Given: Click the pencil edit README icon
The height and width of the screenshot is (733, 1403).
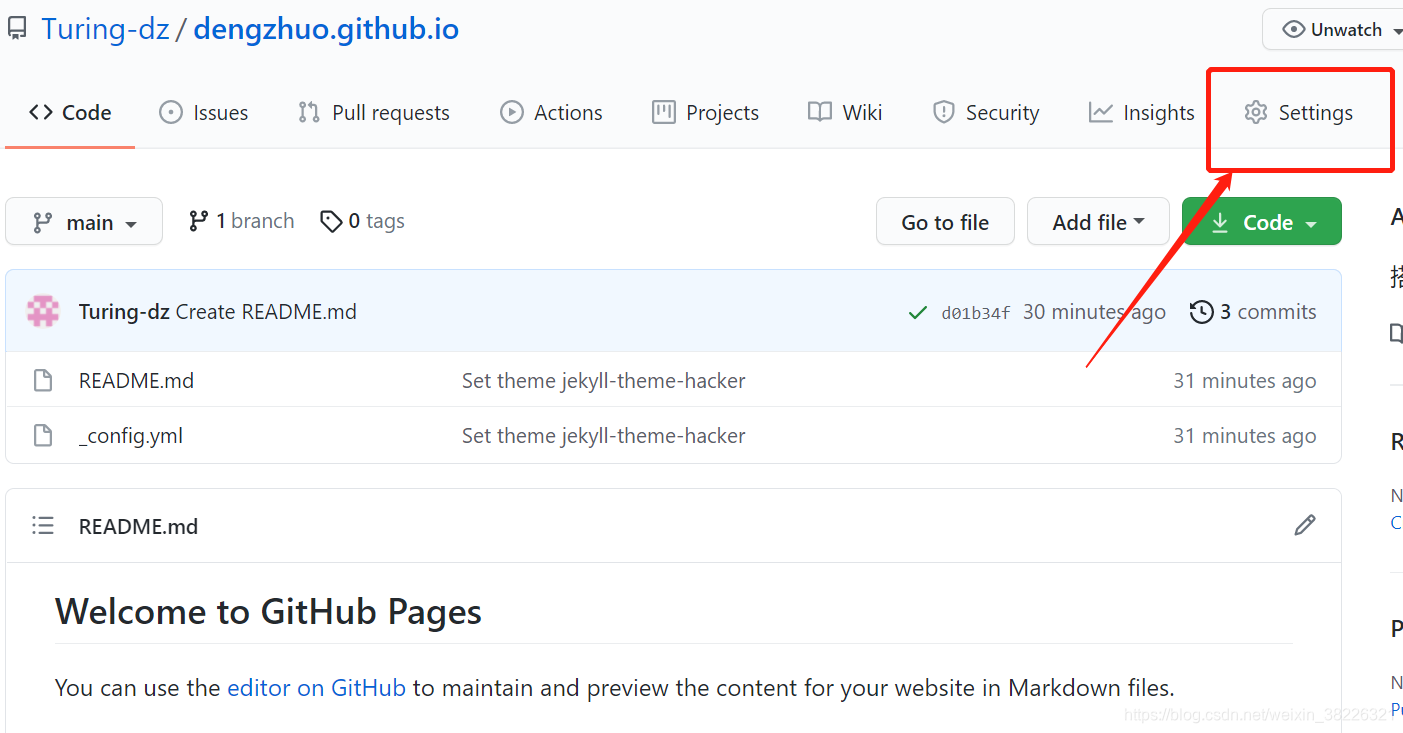Looking at the screenshot, I should (1305, 525).
